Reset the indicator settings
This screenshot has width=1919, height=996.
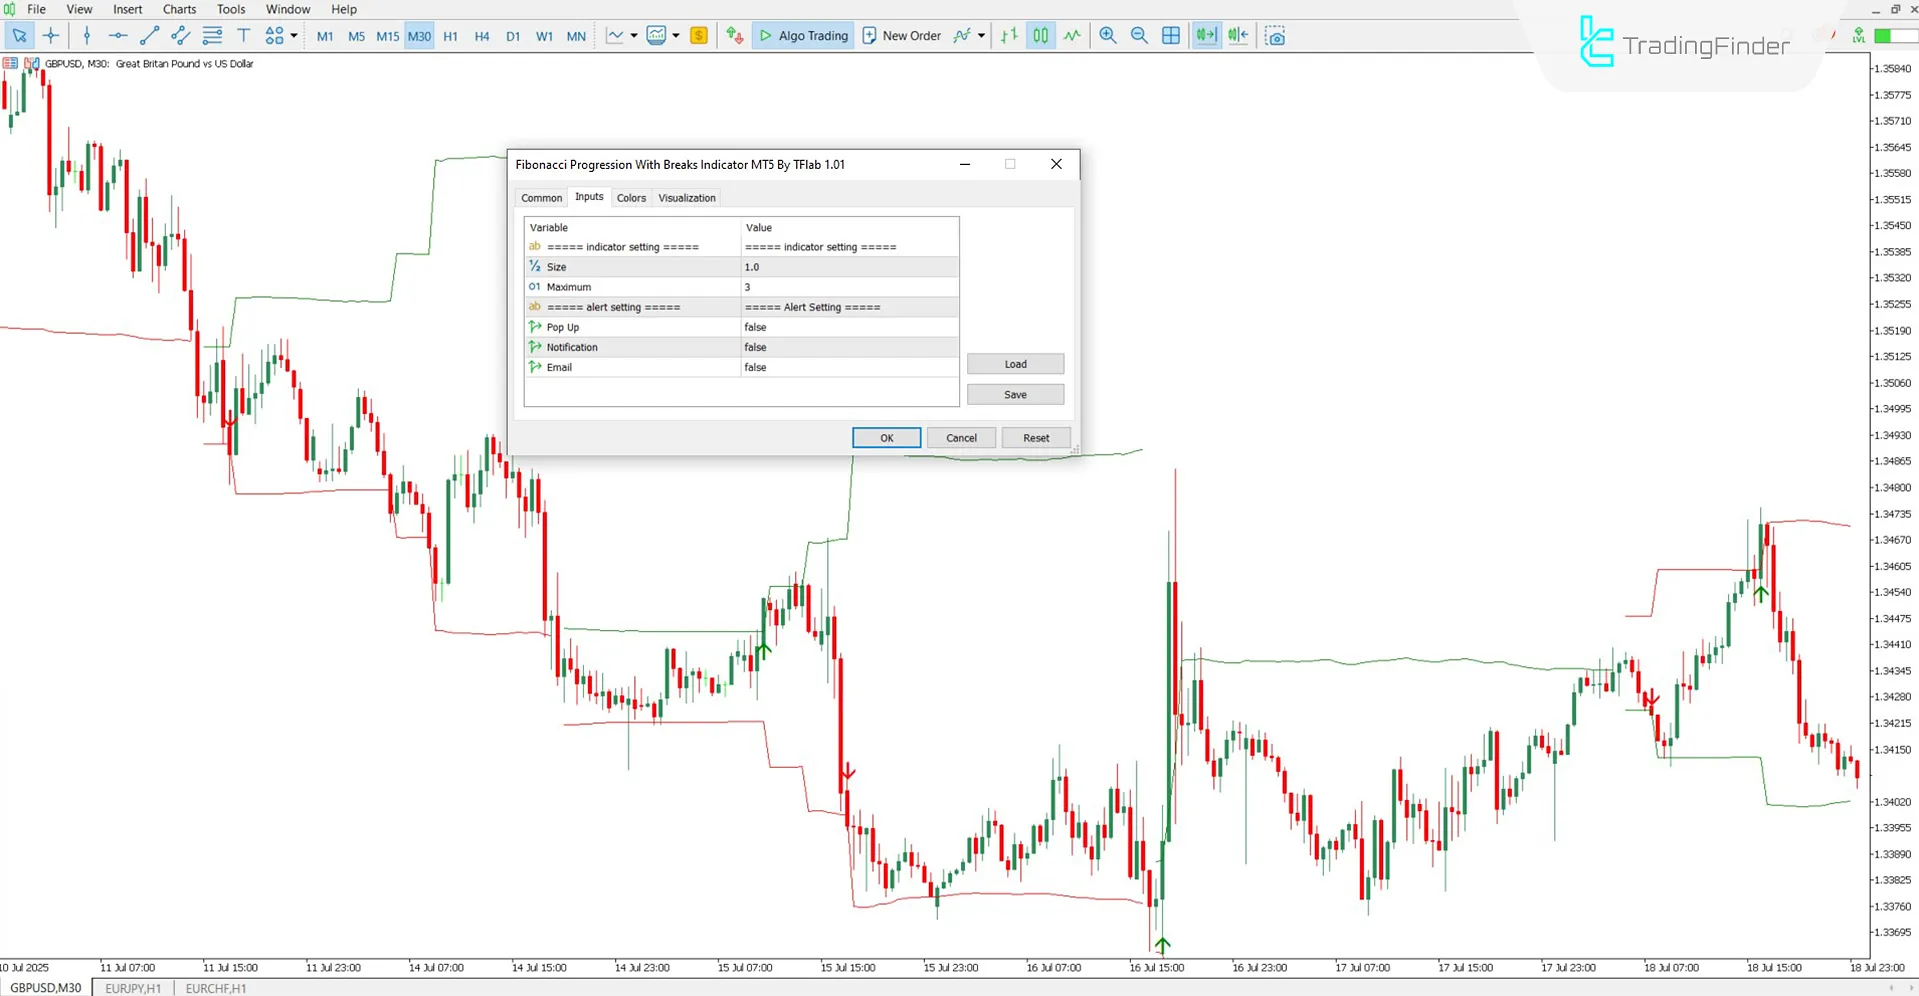1036,437
